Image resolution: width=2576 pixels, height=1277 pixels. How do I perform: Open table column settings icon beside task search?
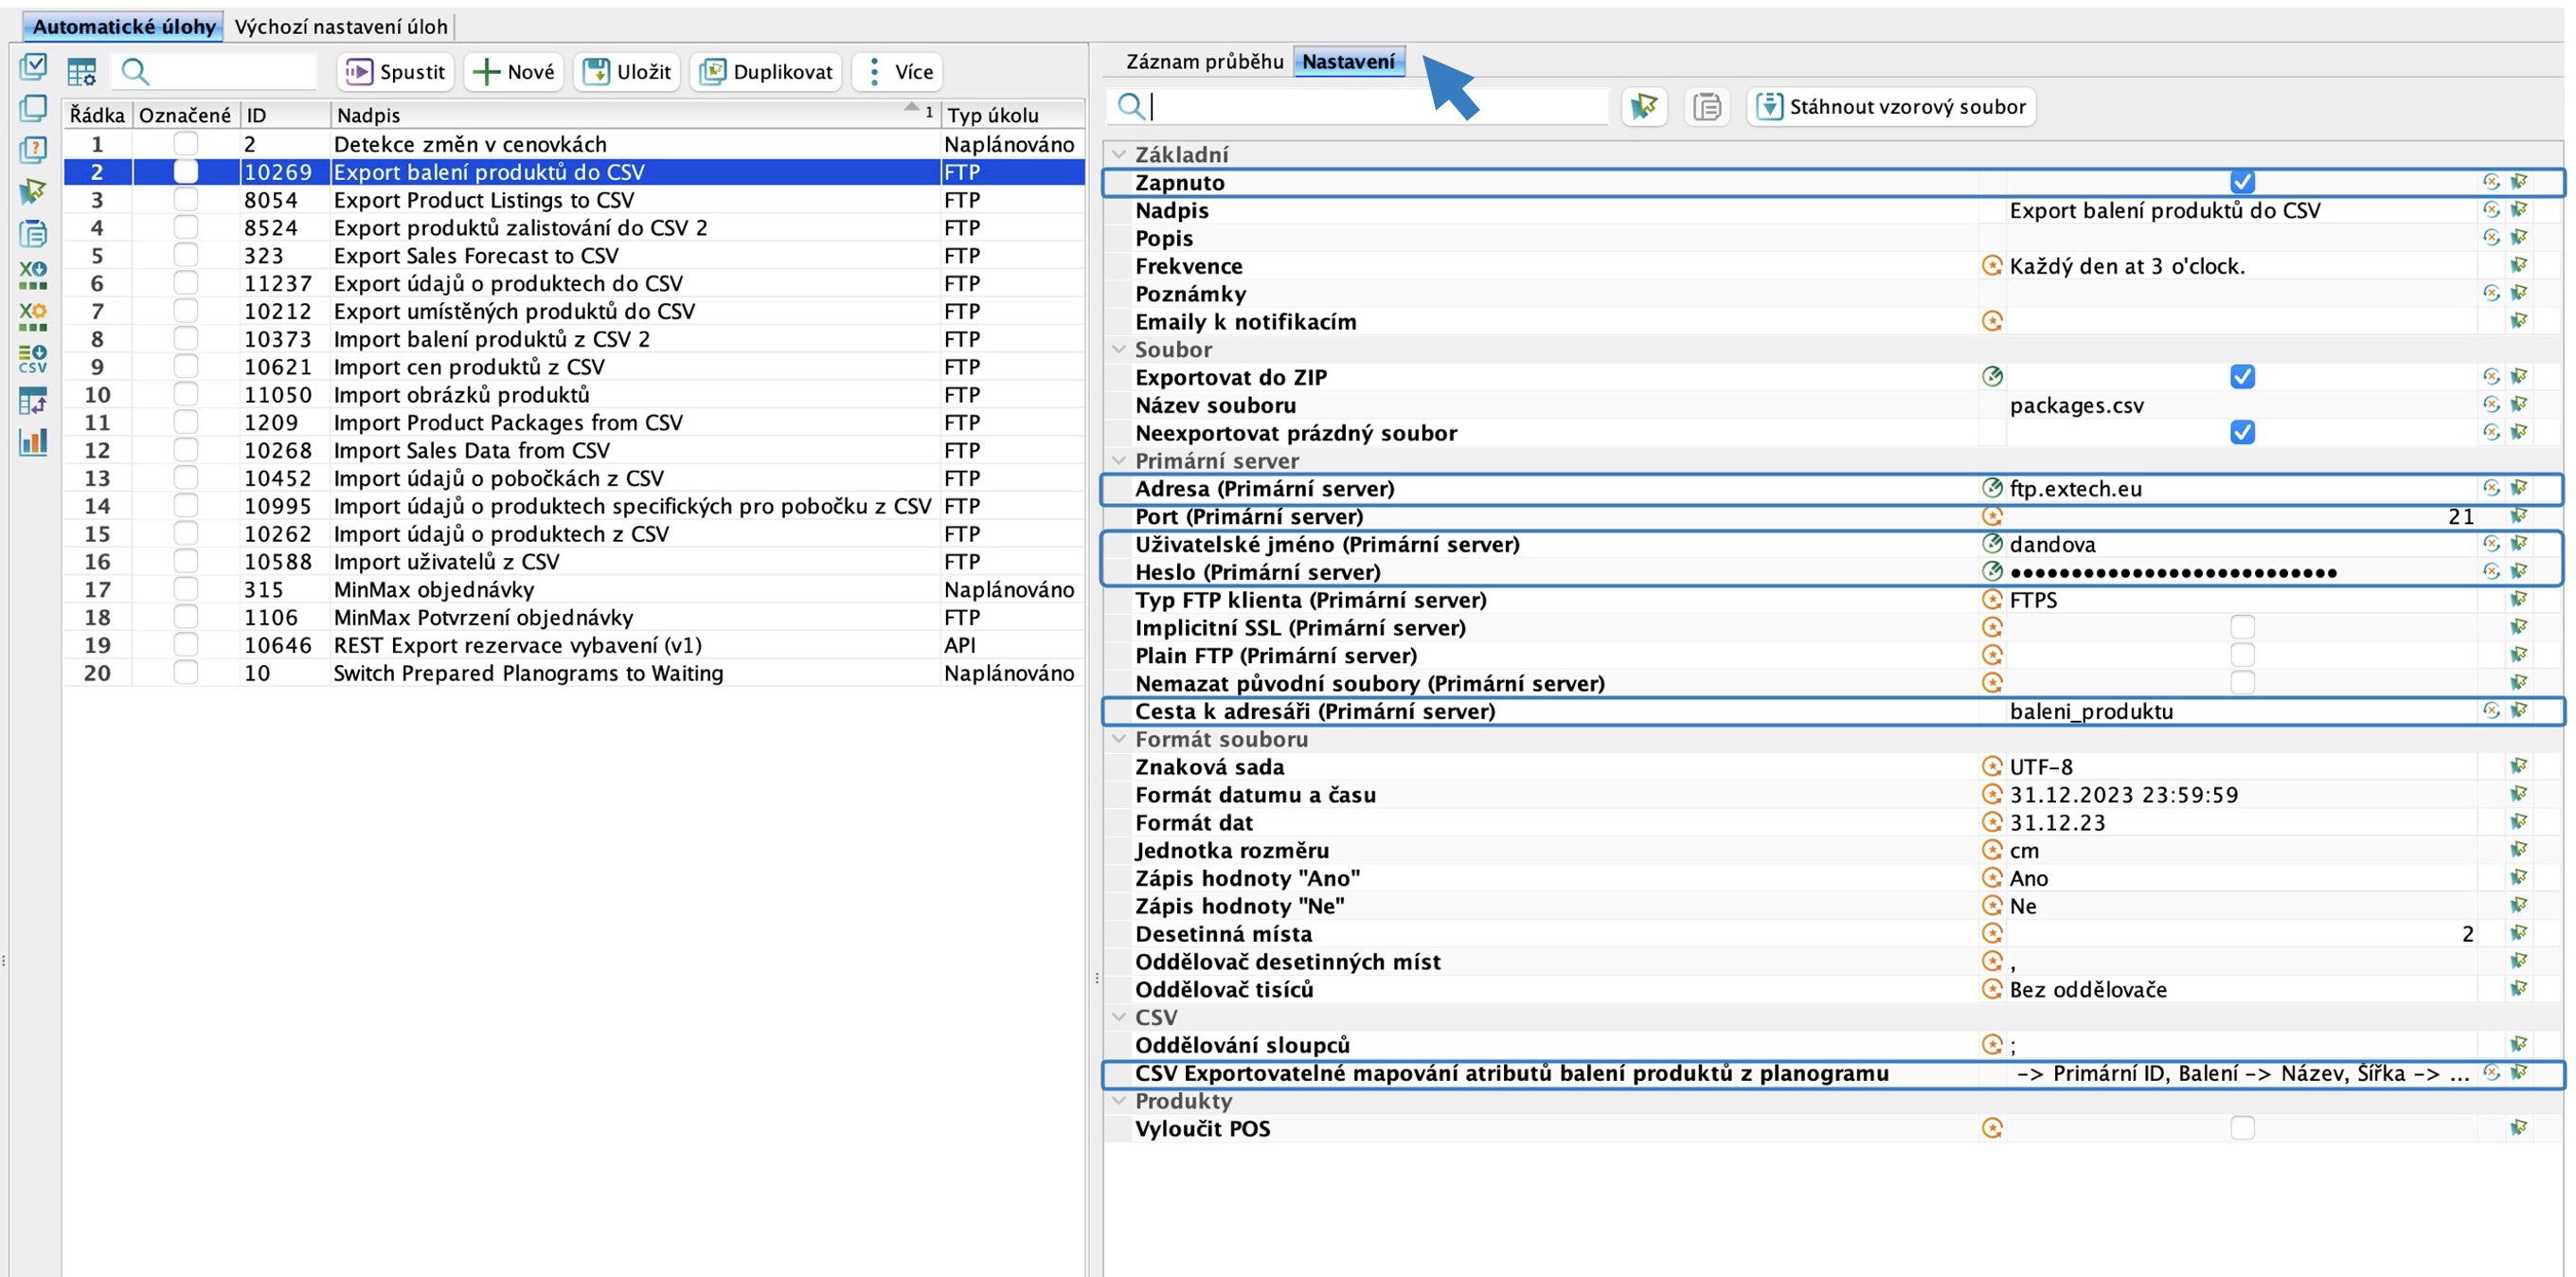point(82,72)
